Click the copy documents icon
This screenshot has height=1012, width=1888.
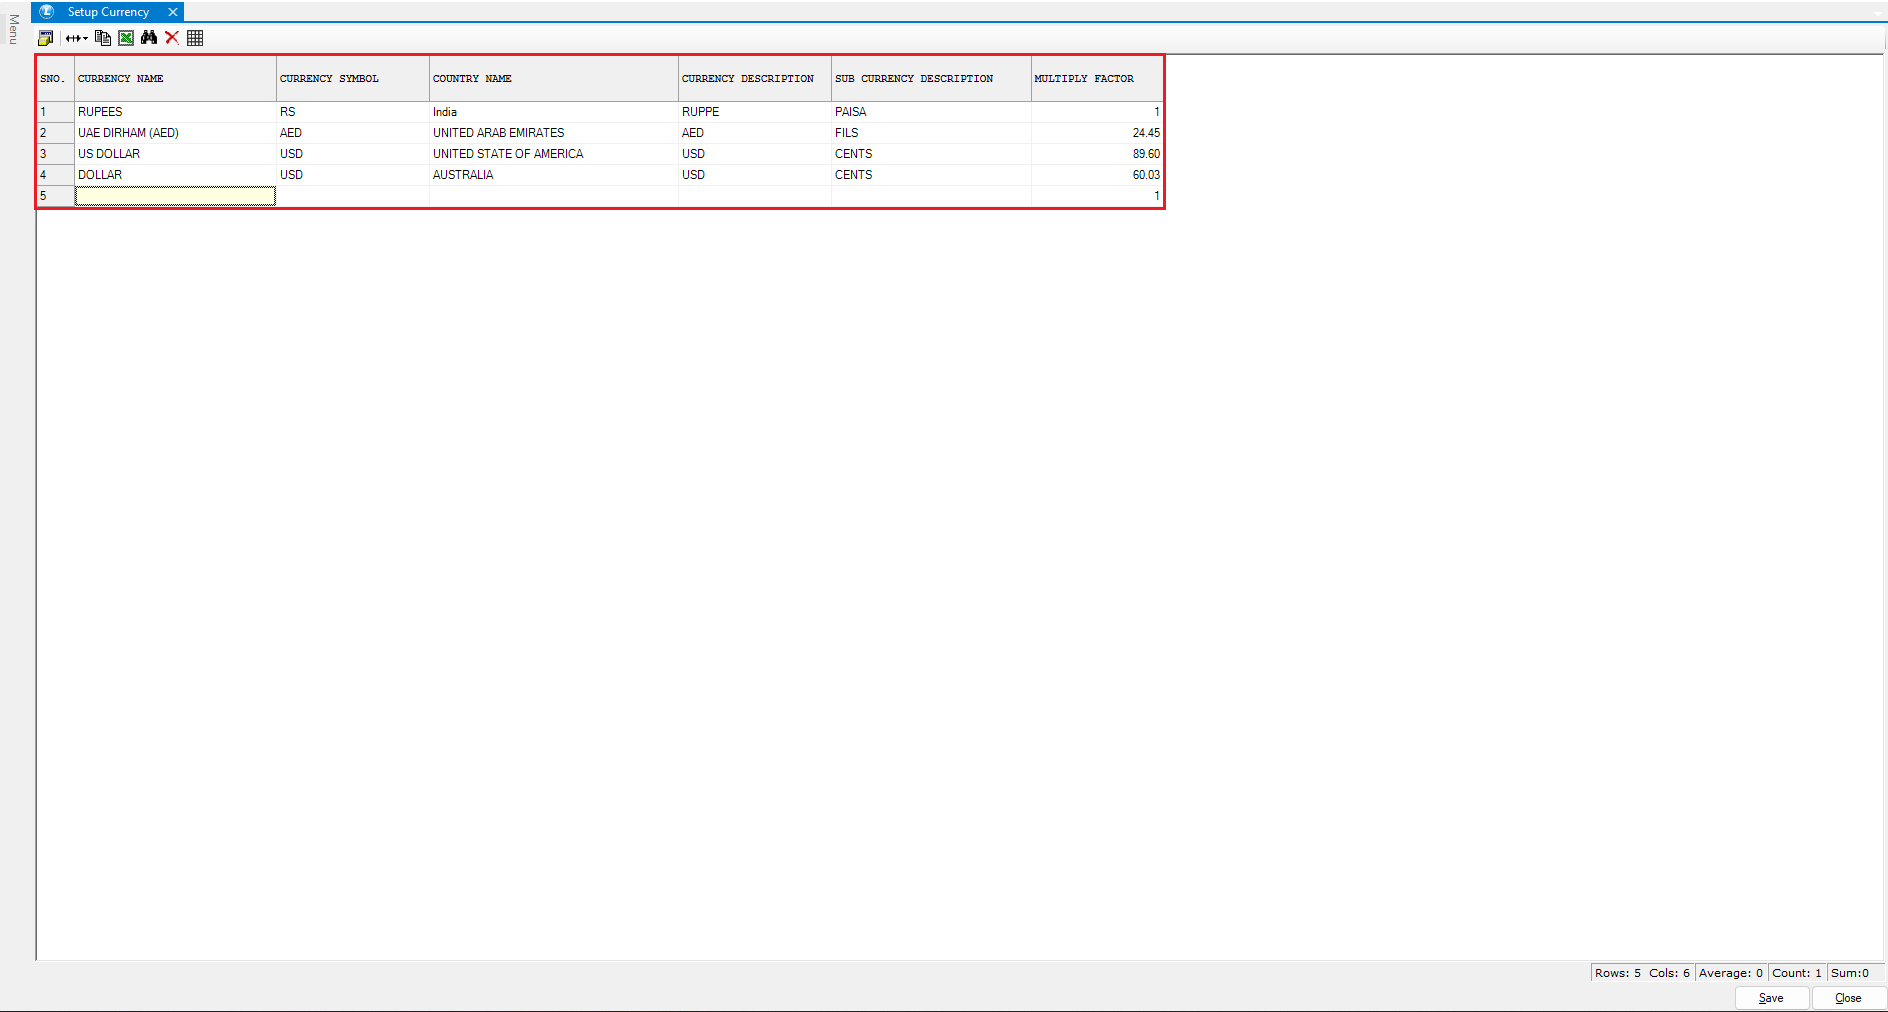(x=102, y=38)
